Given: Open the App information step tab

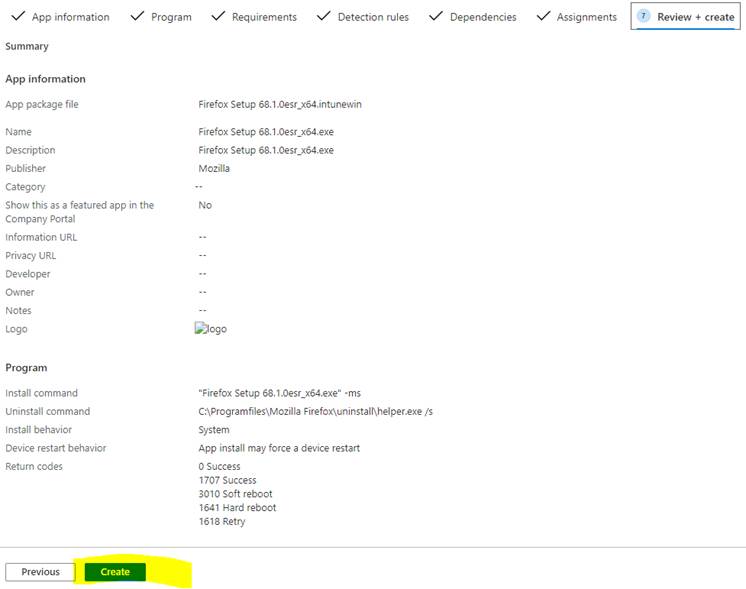Looking at the screenshot, I should pyautogui.click(x=60, y=17).
